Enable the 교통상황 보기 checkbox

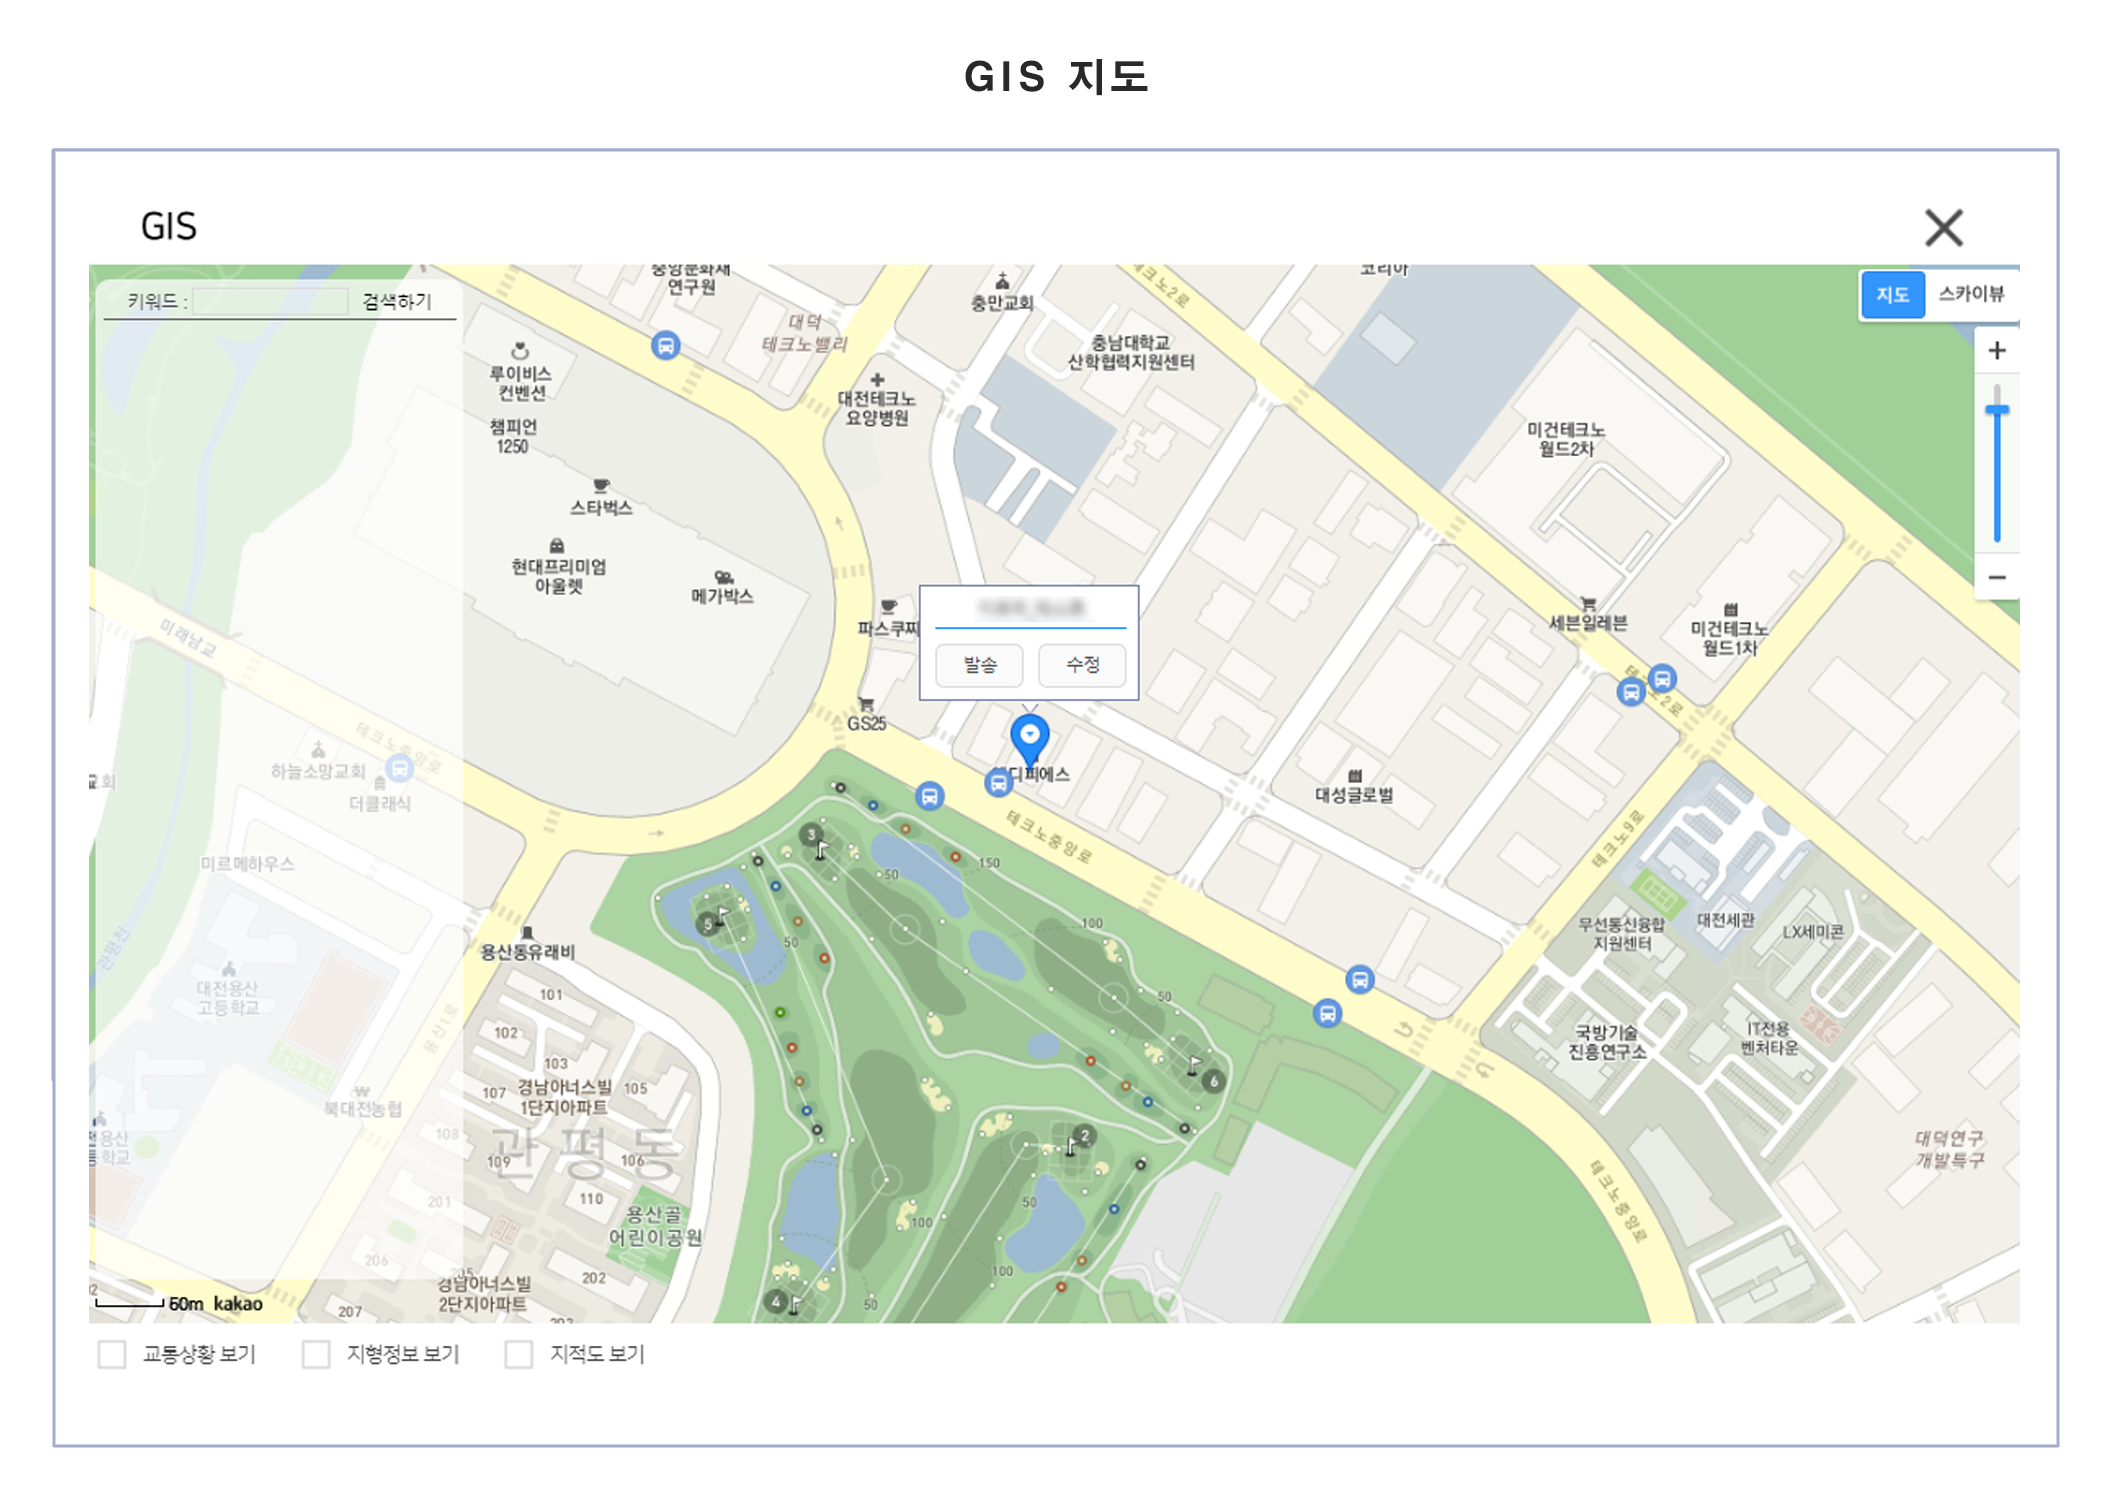[x=112, y=1354]
